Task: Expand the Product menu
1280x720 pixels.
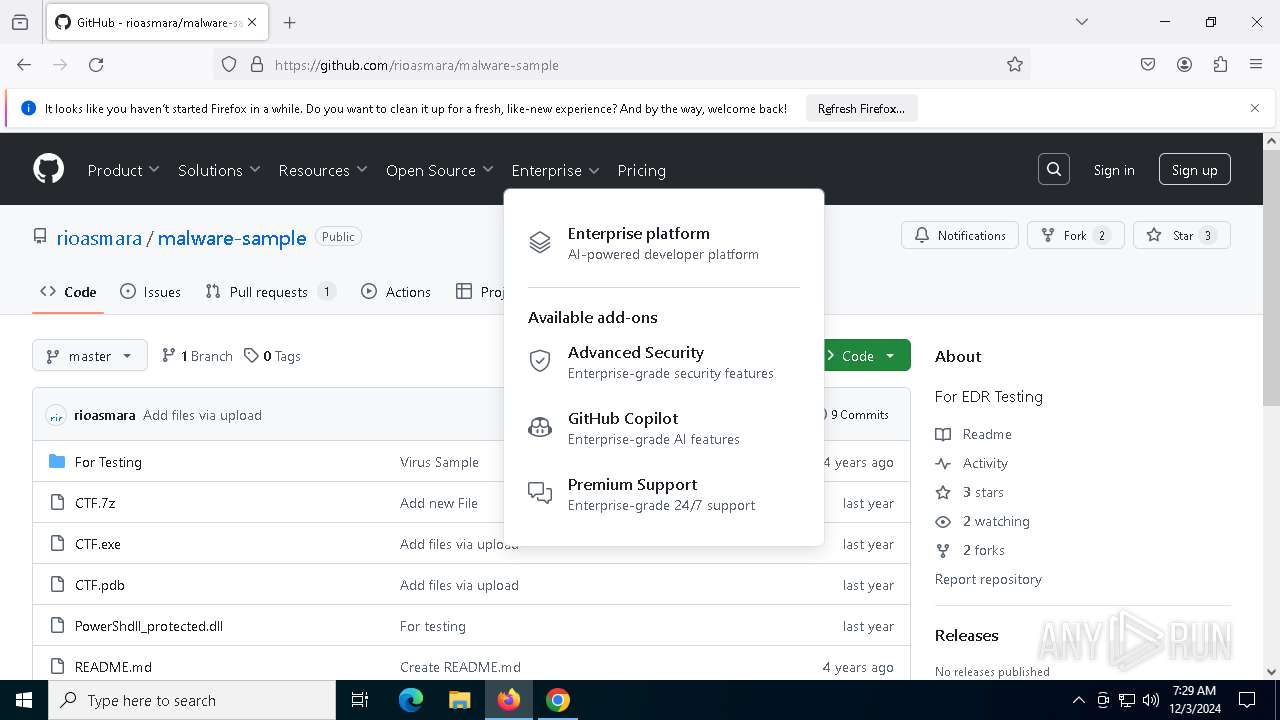Action: pos(123,170)
